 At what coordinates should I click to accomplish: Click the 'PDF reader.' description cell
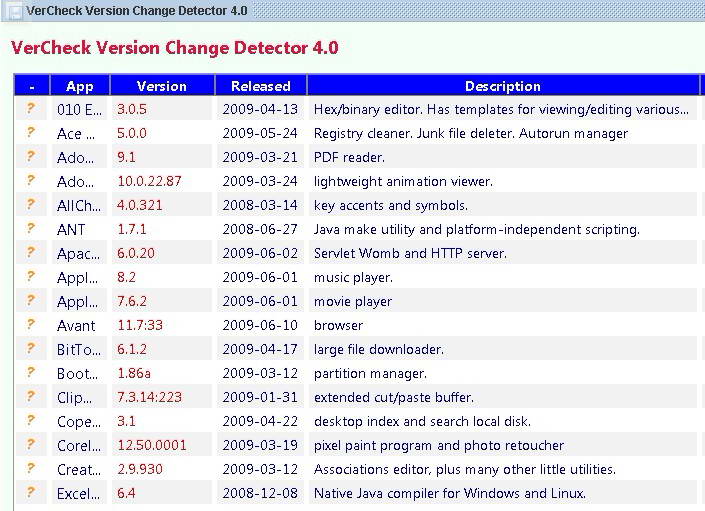tap(349, 157)
